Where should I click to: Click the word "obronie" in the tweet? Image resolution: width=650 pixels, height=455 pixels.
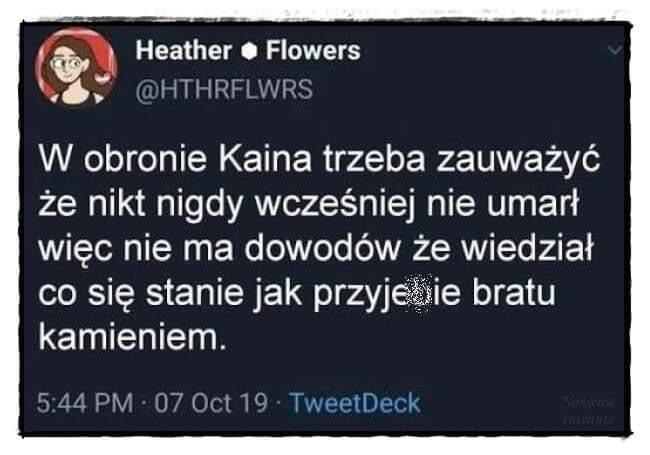[146, 159]
